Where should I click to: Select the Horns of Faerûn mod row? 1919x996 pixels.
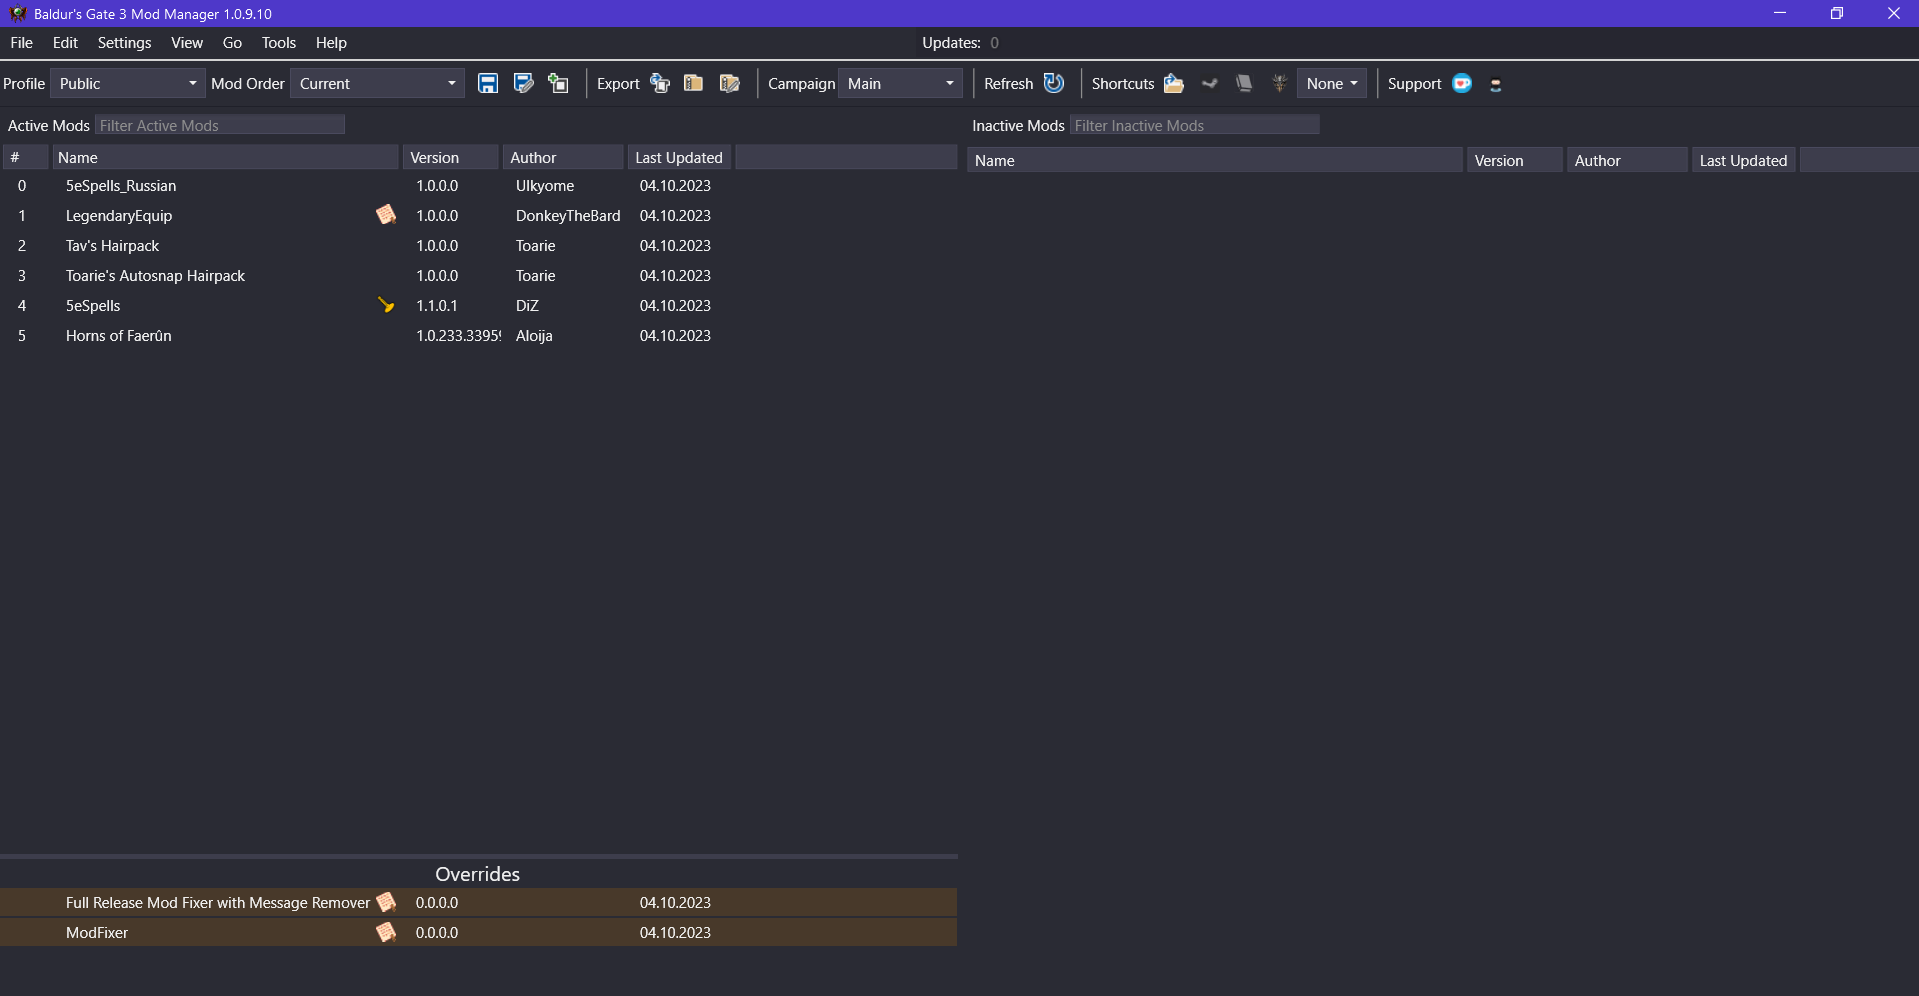pyautogui.click(x=479, y=336)
